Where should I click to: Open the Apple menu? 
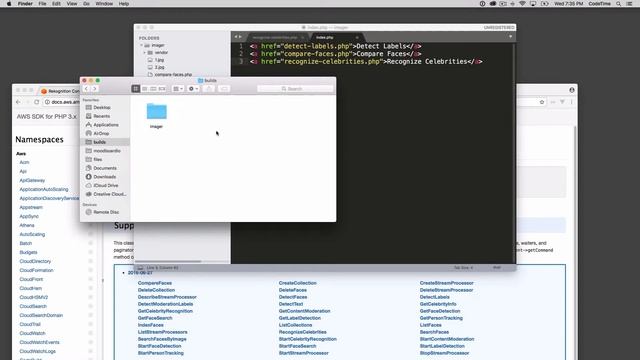[9, 4]
